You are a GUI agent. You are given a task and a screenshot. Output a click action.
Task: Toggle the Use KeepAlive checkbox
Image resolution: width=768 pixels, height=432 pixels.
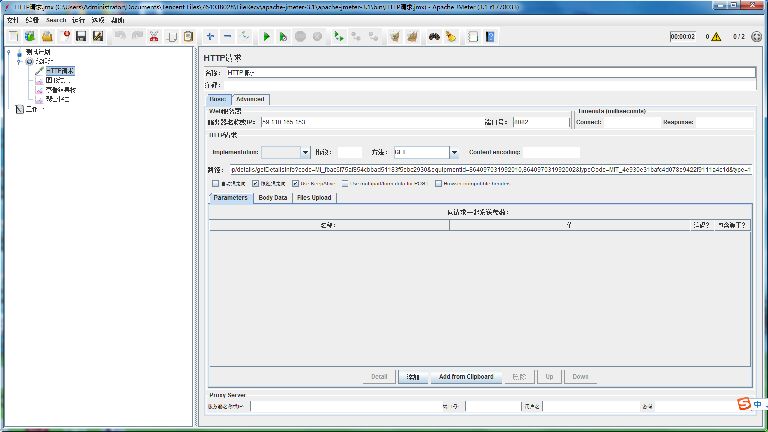click(x=297, y=183)
